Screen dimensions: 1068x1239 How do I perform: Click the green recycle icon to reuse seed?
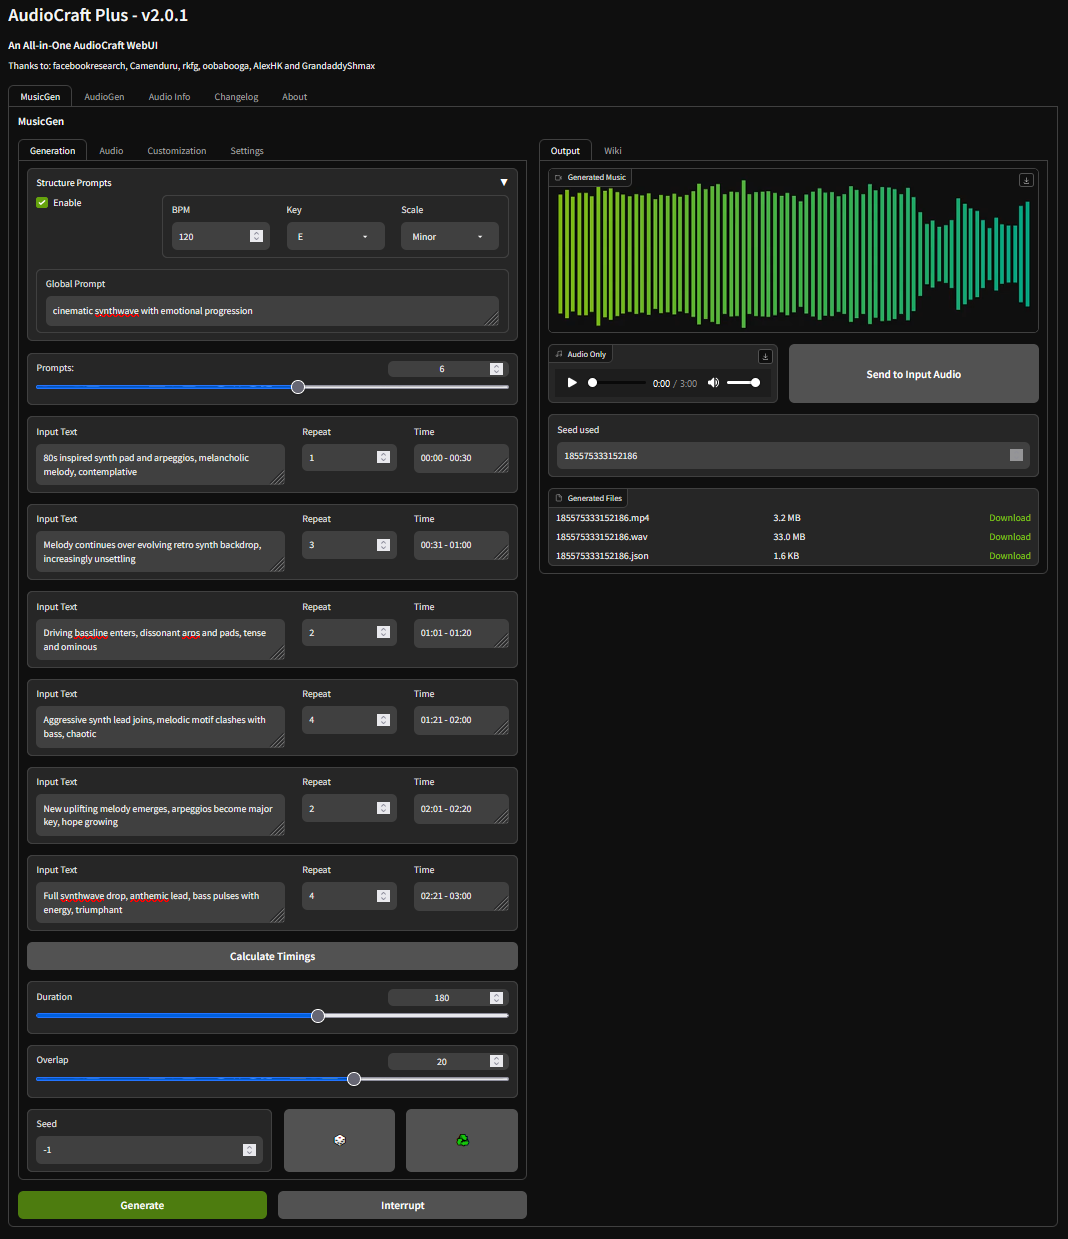coord(461,1140)
